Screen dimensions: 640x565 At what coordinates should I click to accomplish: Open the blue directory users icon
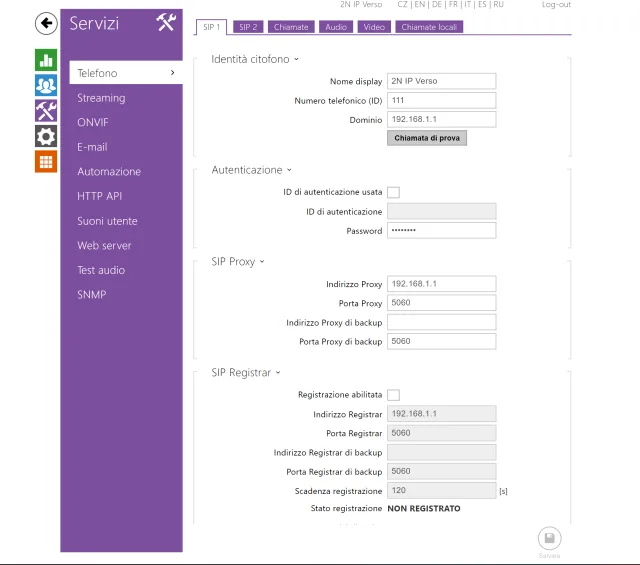[46, 85]
